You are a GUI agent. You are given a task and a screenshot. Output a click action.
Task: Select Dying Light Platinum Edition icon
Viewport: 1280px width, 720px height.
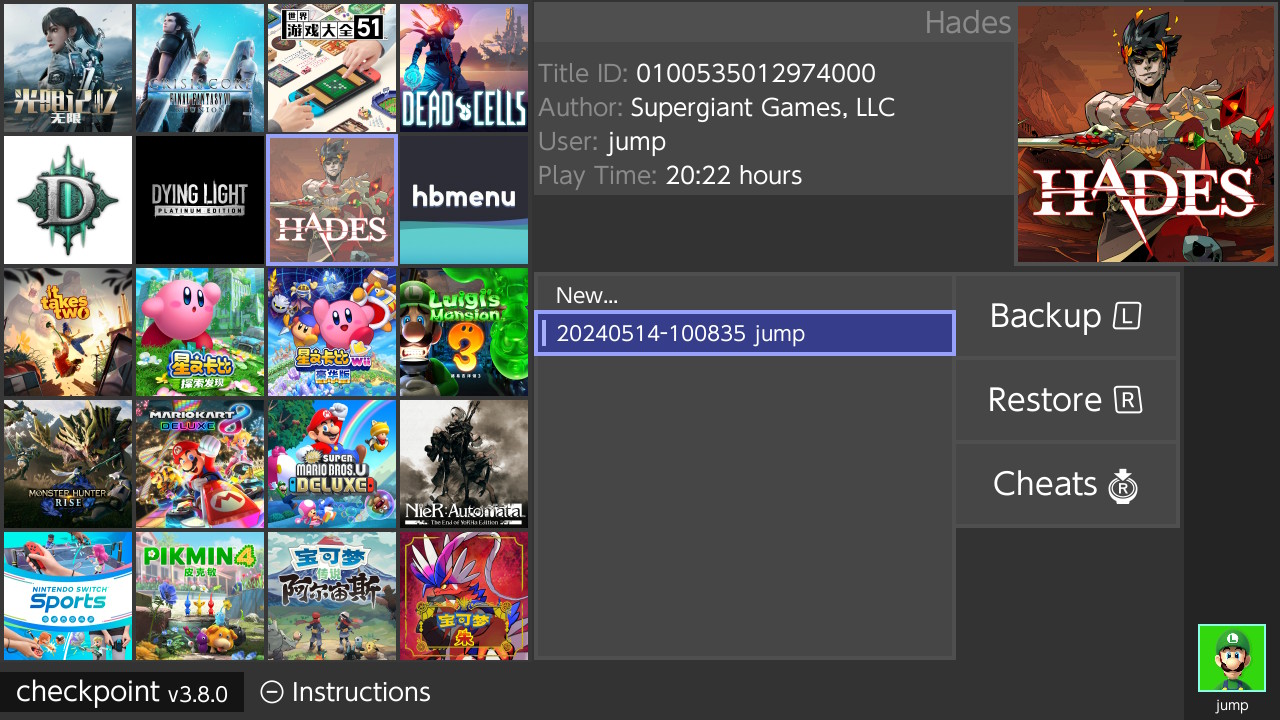200,200
